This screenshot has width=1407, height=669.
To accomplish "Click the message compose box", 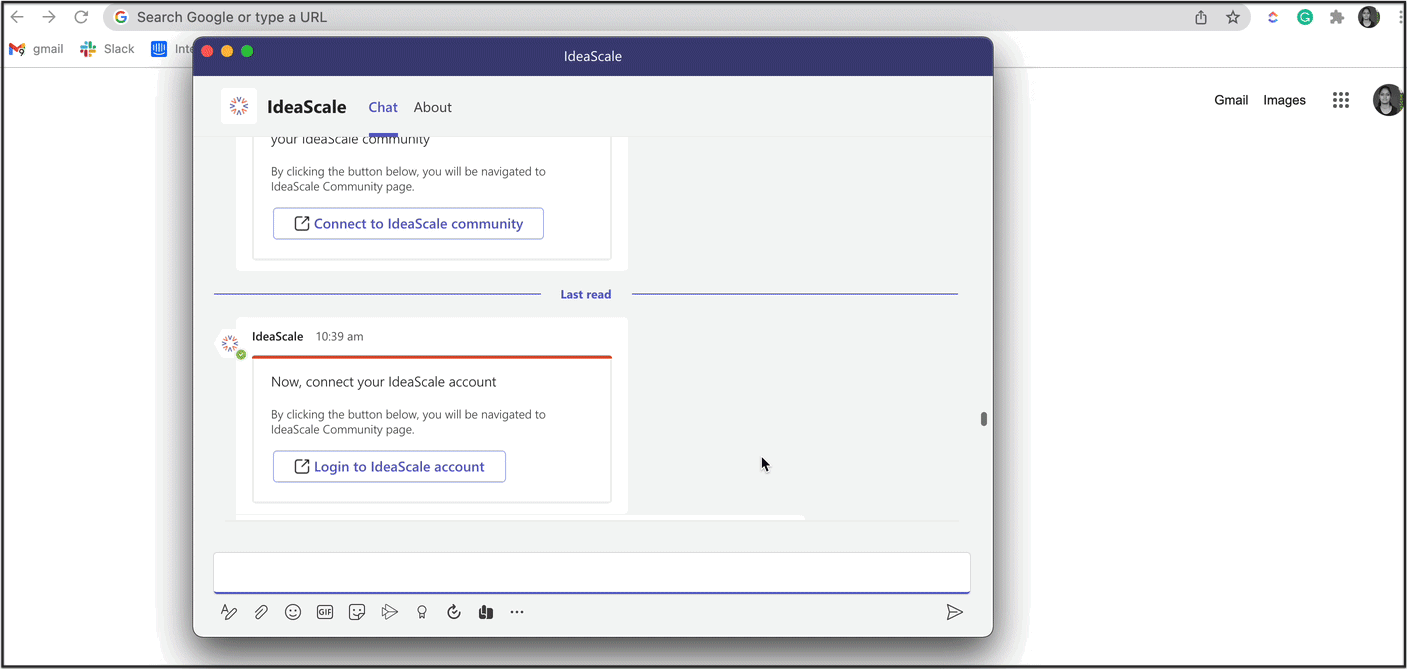I will [592, 573].
